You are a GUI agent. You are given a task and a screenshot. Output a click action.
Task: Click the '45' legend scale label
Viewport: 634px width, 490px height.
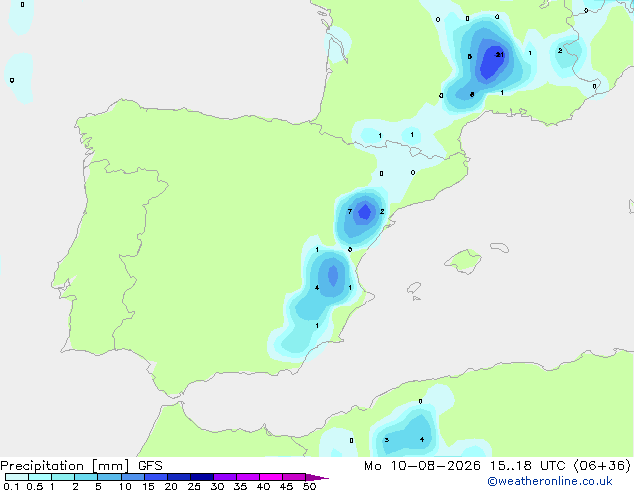pos(286,486)
